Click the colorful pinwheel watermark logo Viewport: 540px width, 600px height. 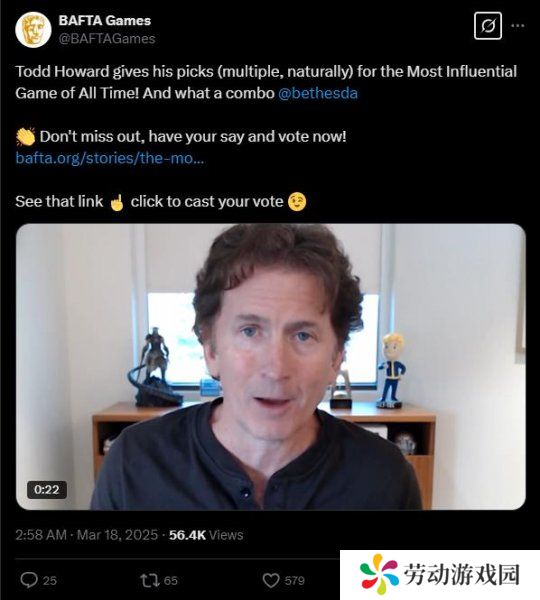379,574
